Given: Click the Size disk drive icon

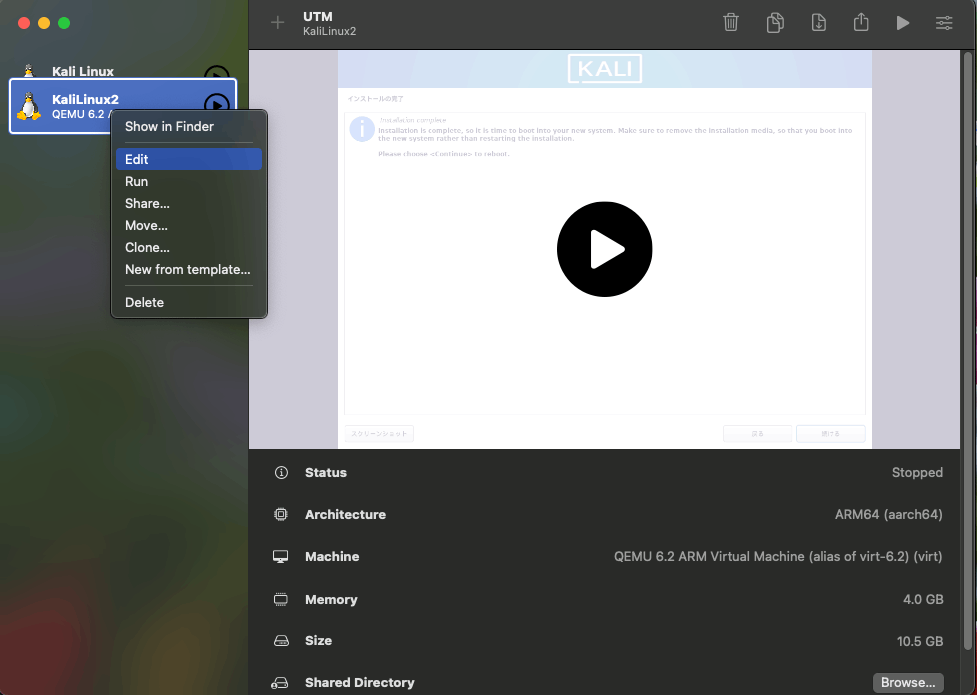Looking at the screenshot, I should point(281,641).
